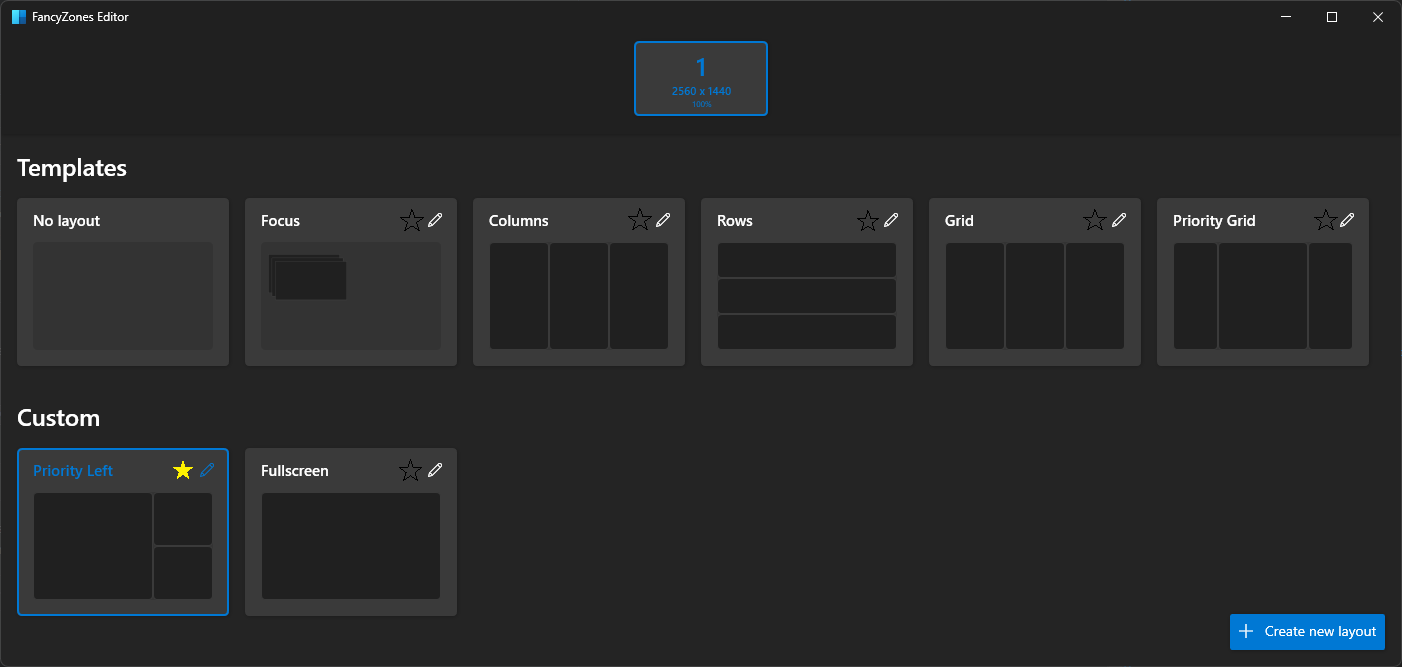Click the No layout title text
Viewport: 1402px width, 667px height.
[67, 221]
